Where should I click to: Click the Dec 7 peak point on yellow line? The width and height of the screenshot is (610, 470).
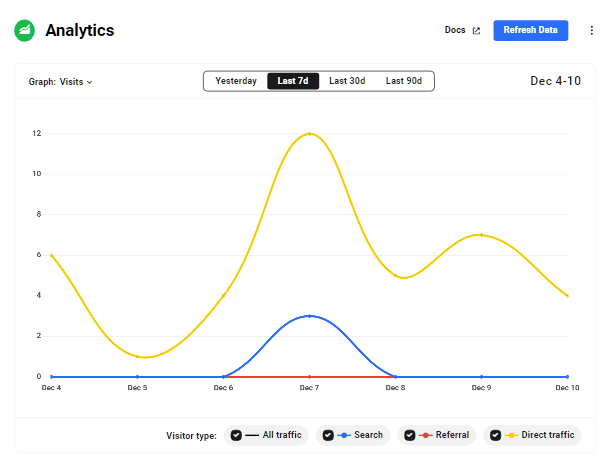(310, 133)
